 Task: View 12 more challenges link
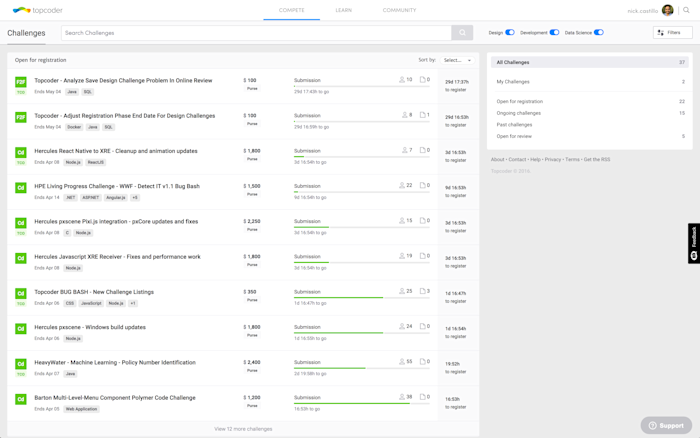click(x=243, y=429)
